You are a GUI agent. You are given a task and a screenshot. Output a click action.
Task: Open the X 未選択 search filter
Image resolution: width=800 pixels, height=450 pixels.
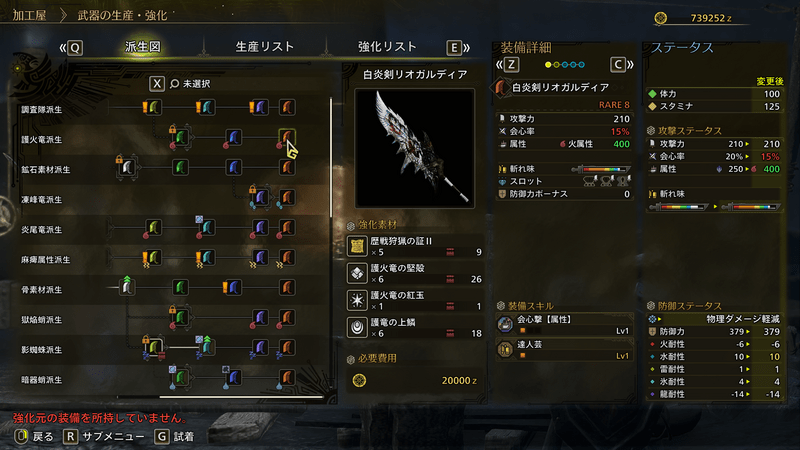pos(180,84)
